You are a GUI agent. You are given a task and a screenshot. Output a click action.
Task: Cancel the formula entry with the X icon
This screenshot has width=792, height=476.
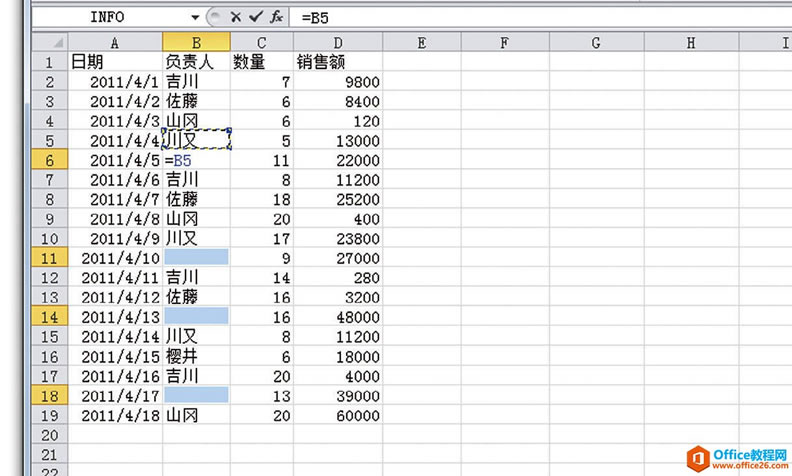pyautogui.click(x=235, y=17)
